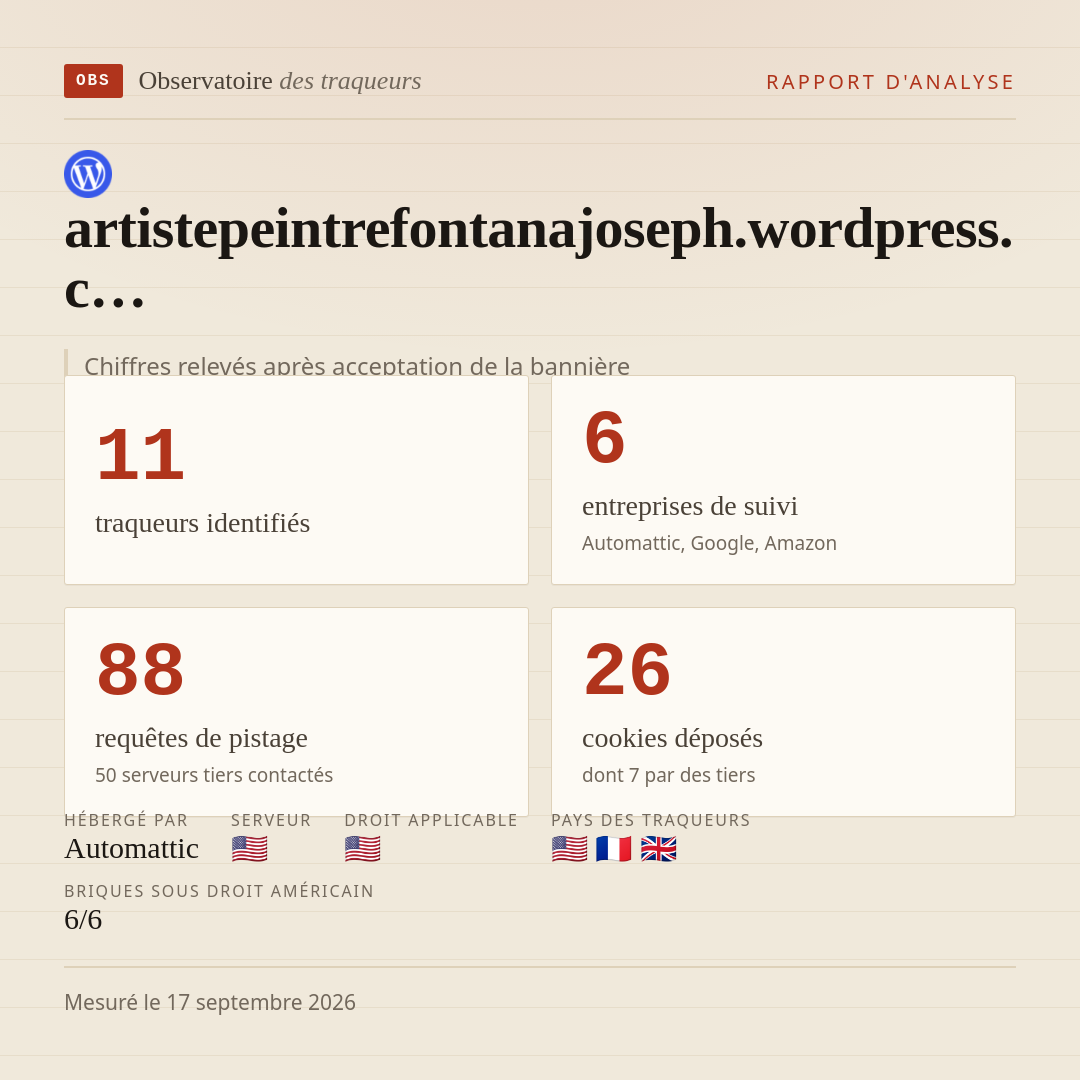The height and width of the screenshot is (1080, 1080).
Task: Click the Automattic host name
Action: [132, 849]
